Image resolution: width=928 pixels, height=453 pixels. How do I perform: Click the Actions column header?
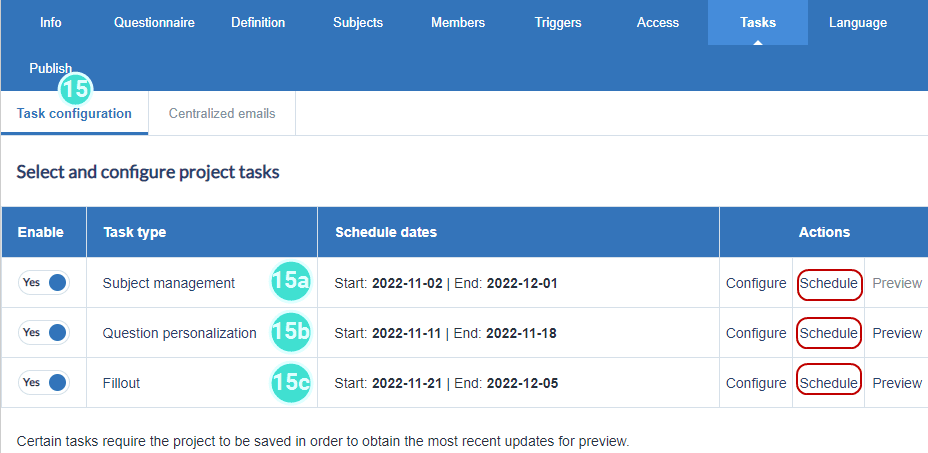click(824, 232)
